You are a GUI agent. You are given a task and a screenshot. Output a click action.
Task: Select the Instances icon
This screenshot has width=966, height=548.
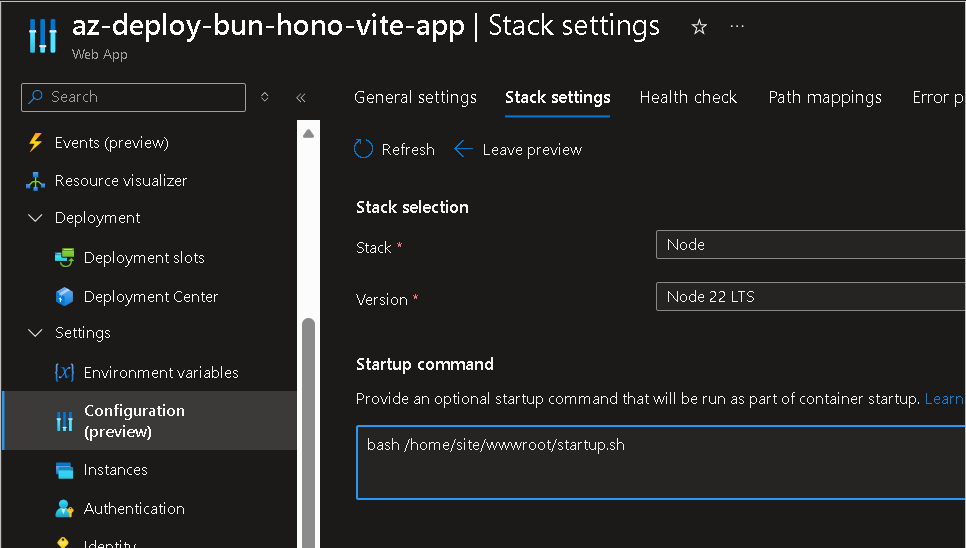point(65,470)
